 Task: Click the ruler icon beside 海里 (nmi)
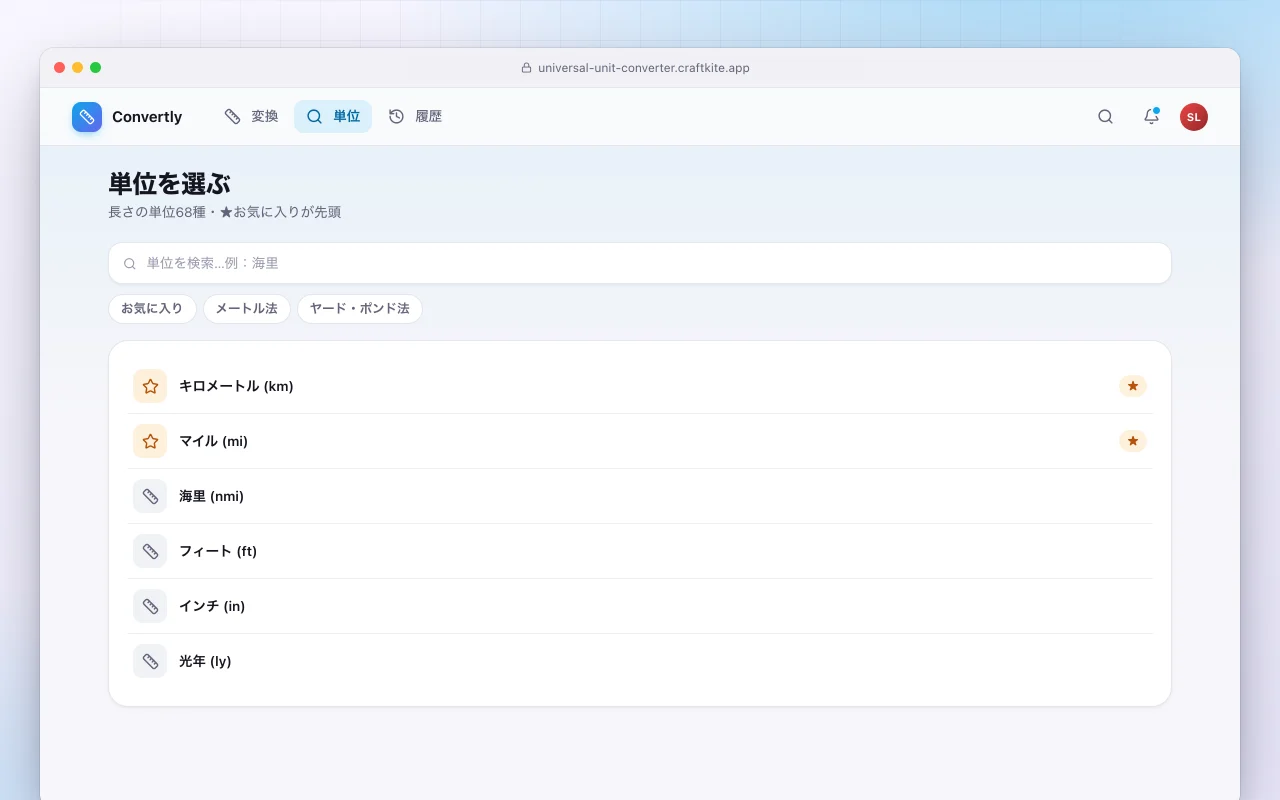point(150,496)
